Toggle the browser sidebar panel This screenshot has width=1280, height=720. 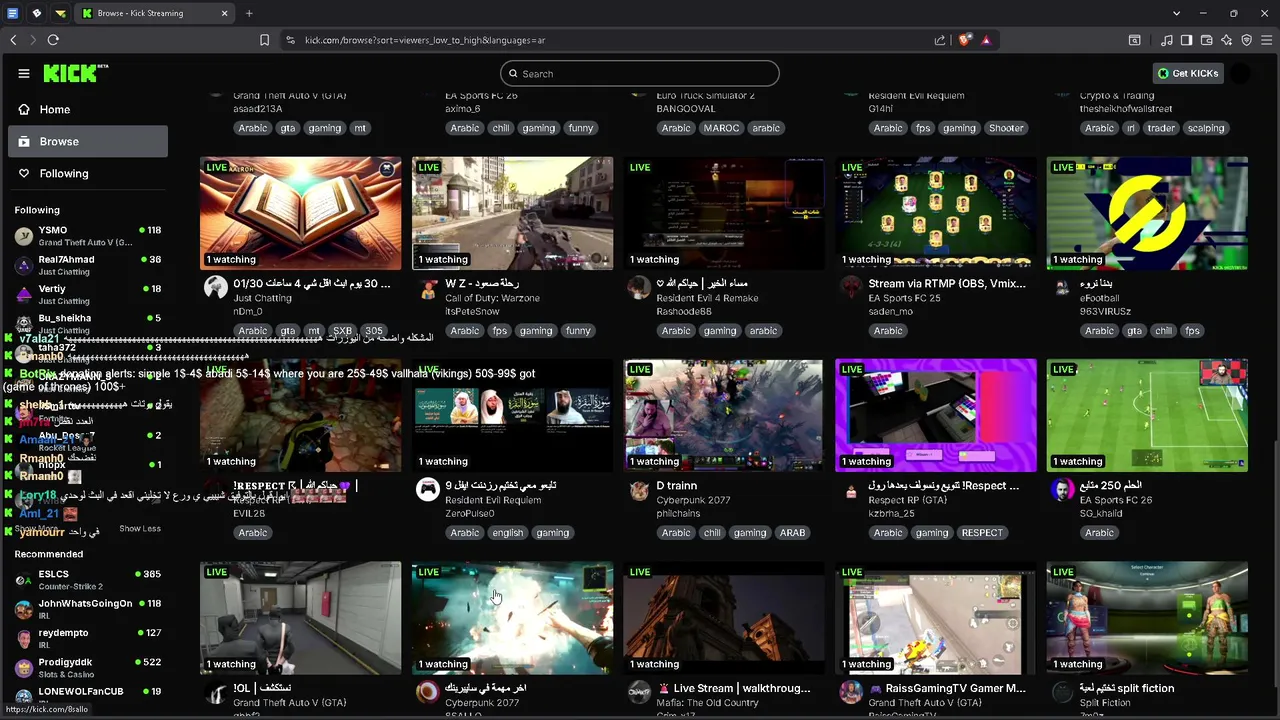click(1186, 40)
